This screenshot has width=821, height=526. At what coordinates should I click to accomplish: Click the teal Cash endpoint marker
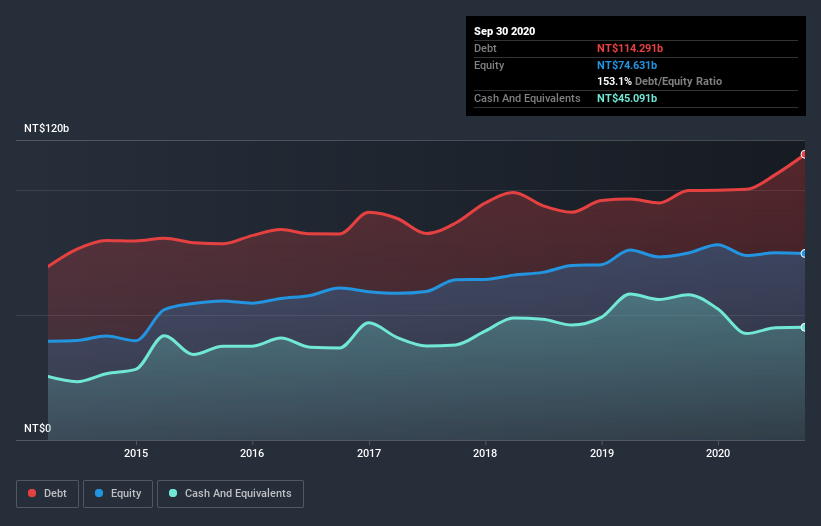804,327
